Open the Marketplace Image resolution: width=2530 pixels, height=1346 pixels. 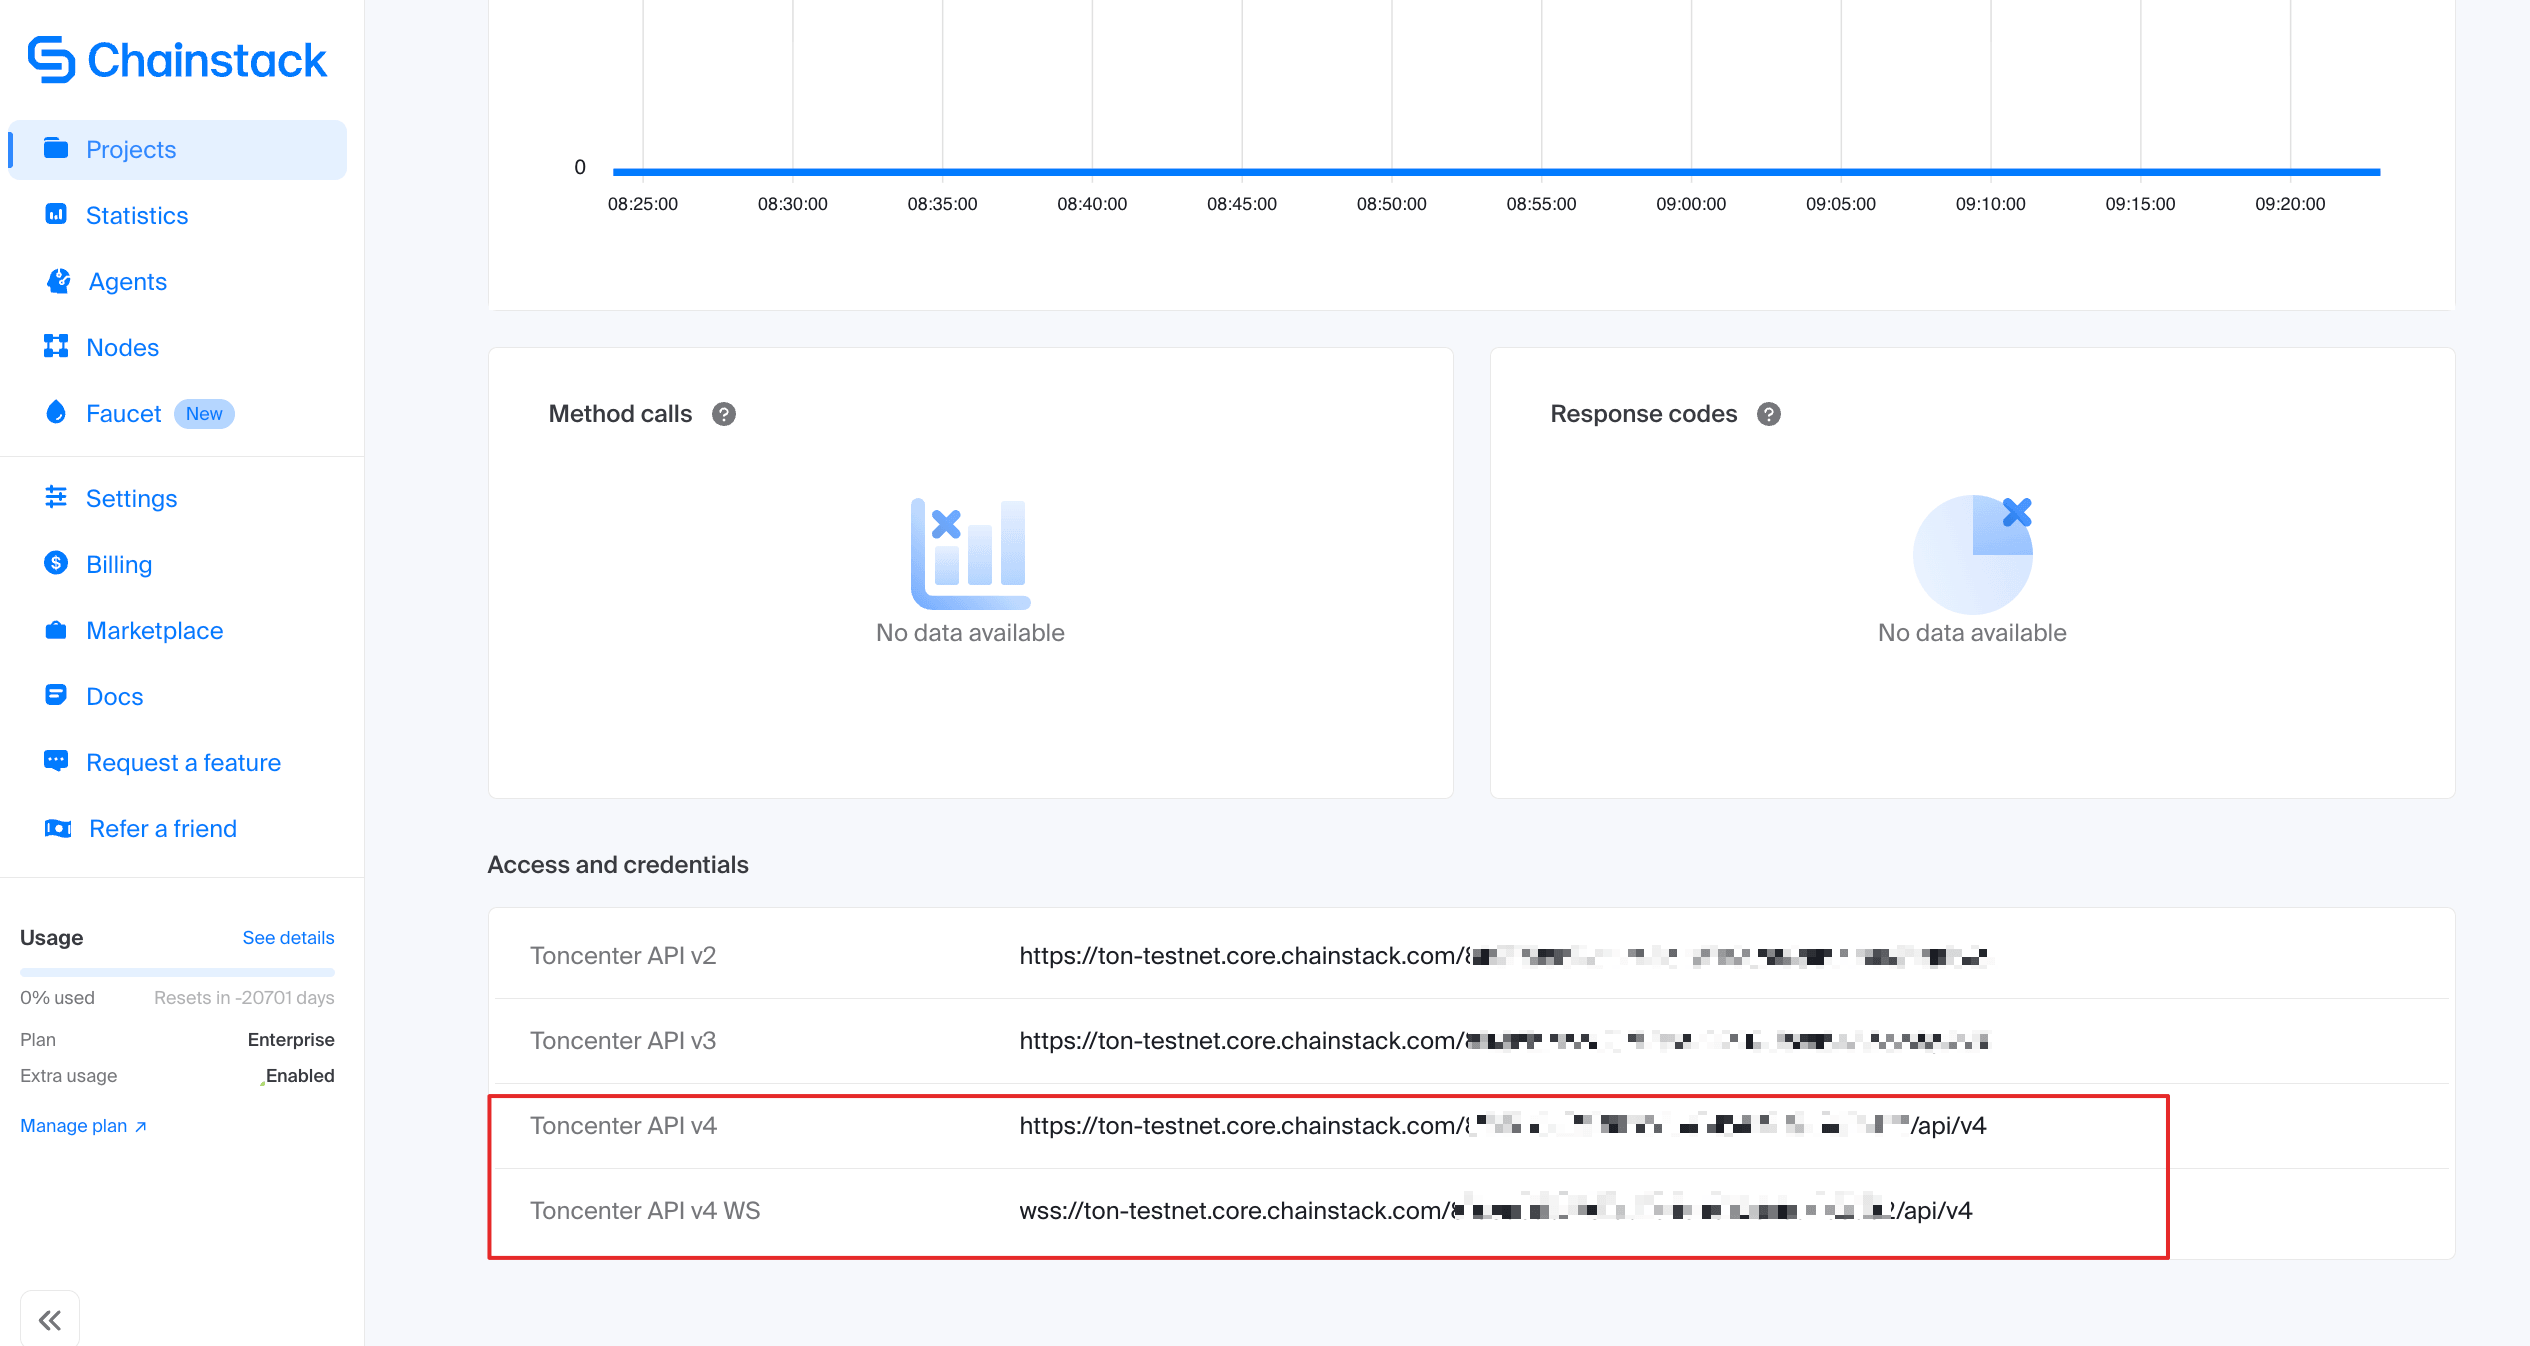155,630
